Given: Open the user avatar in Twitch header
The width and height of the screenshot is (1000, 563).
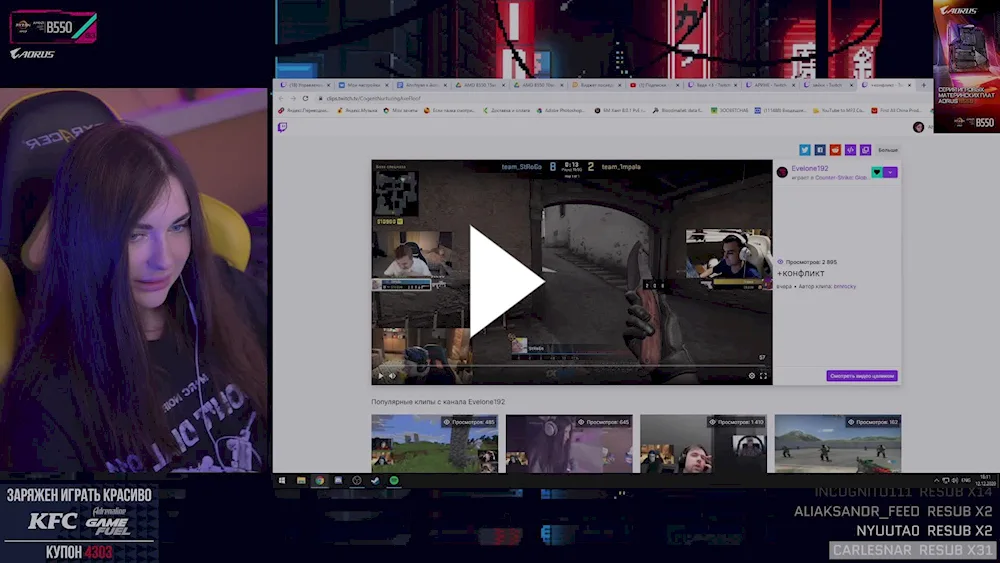Looking at the screenshot, I should tap(918, 128).
